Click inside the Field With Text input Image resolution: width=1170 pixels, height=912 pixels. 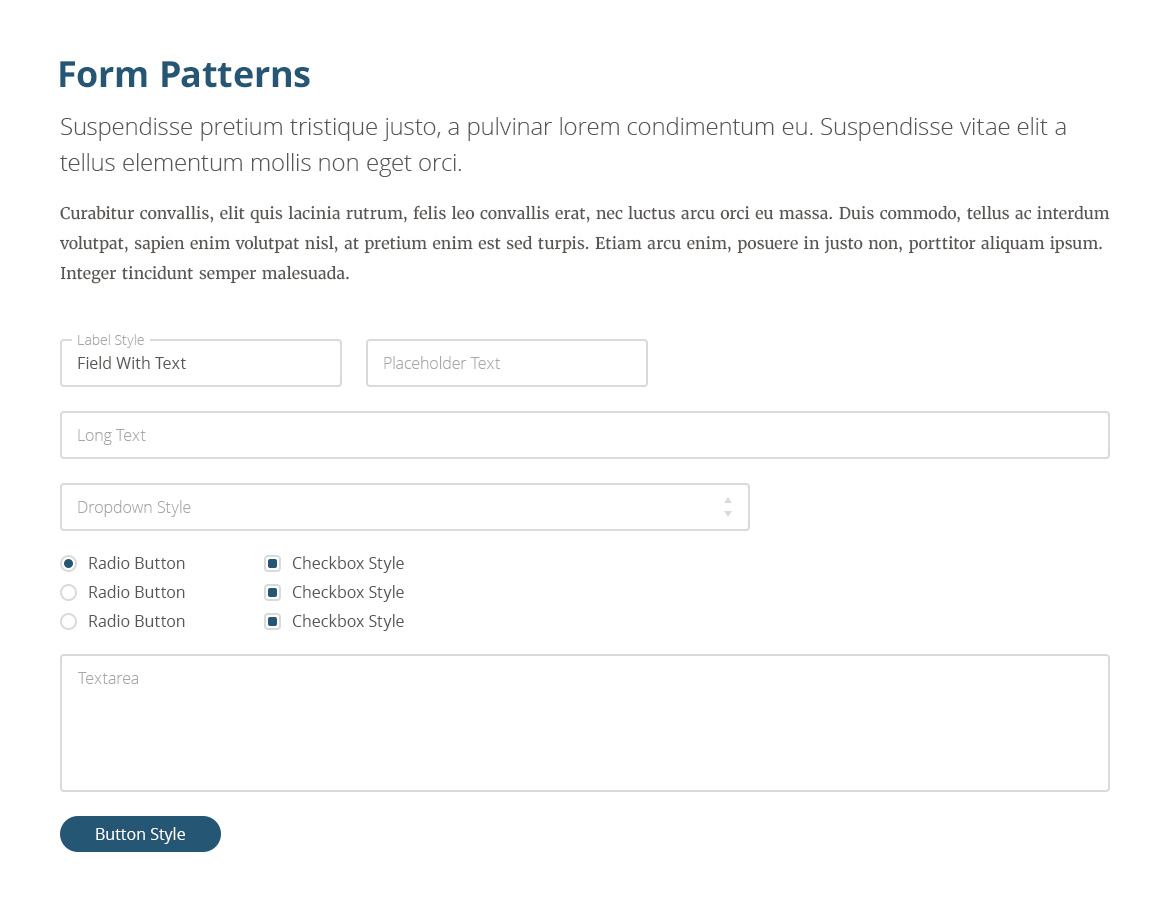coord(200,363)
